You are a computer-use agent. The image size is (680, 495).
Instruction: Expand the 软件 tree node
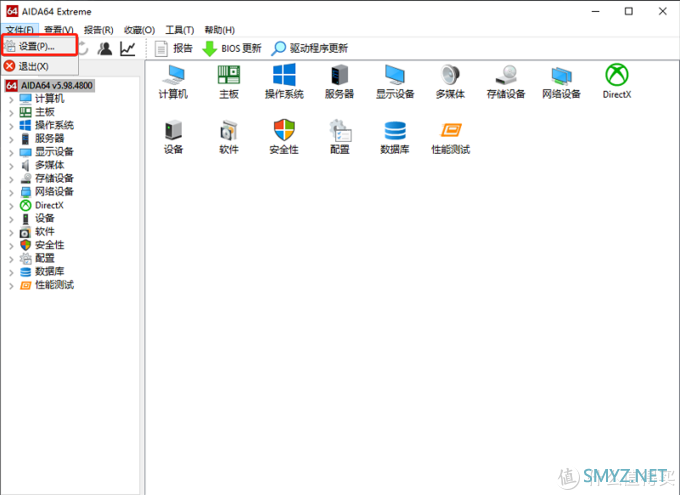(x=11, y=232)
